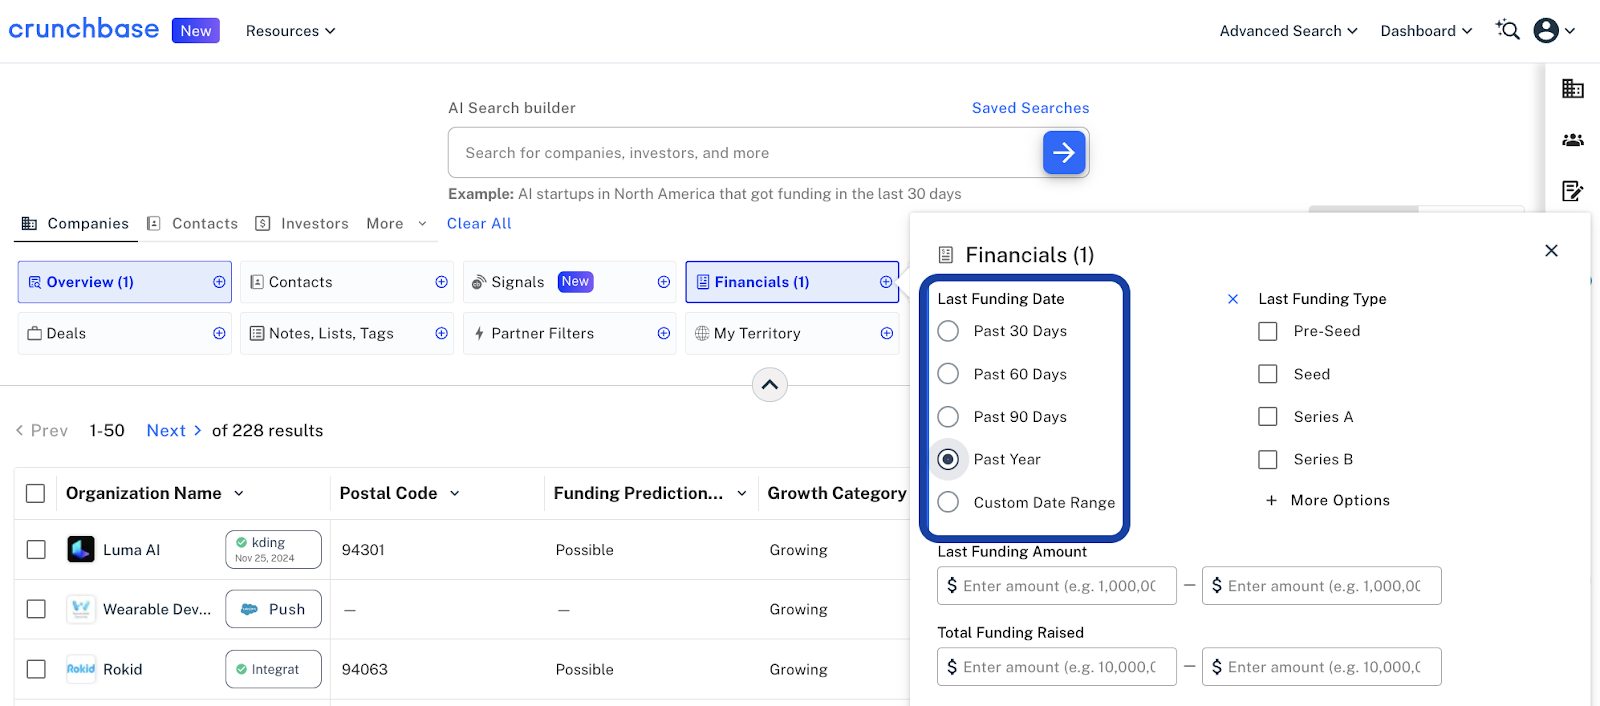Expand More Options for funding types
This screenshot has width=1600, height=706.
click(x=1328, y=500)
